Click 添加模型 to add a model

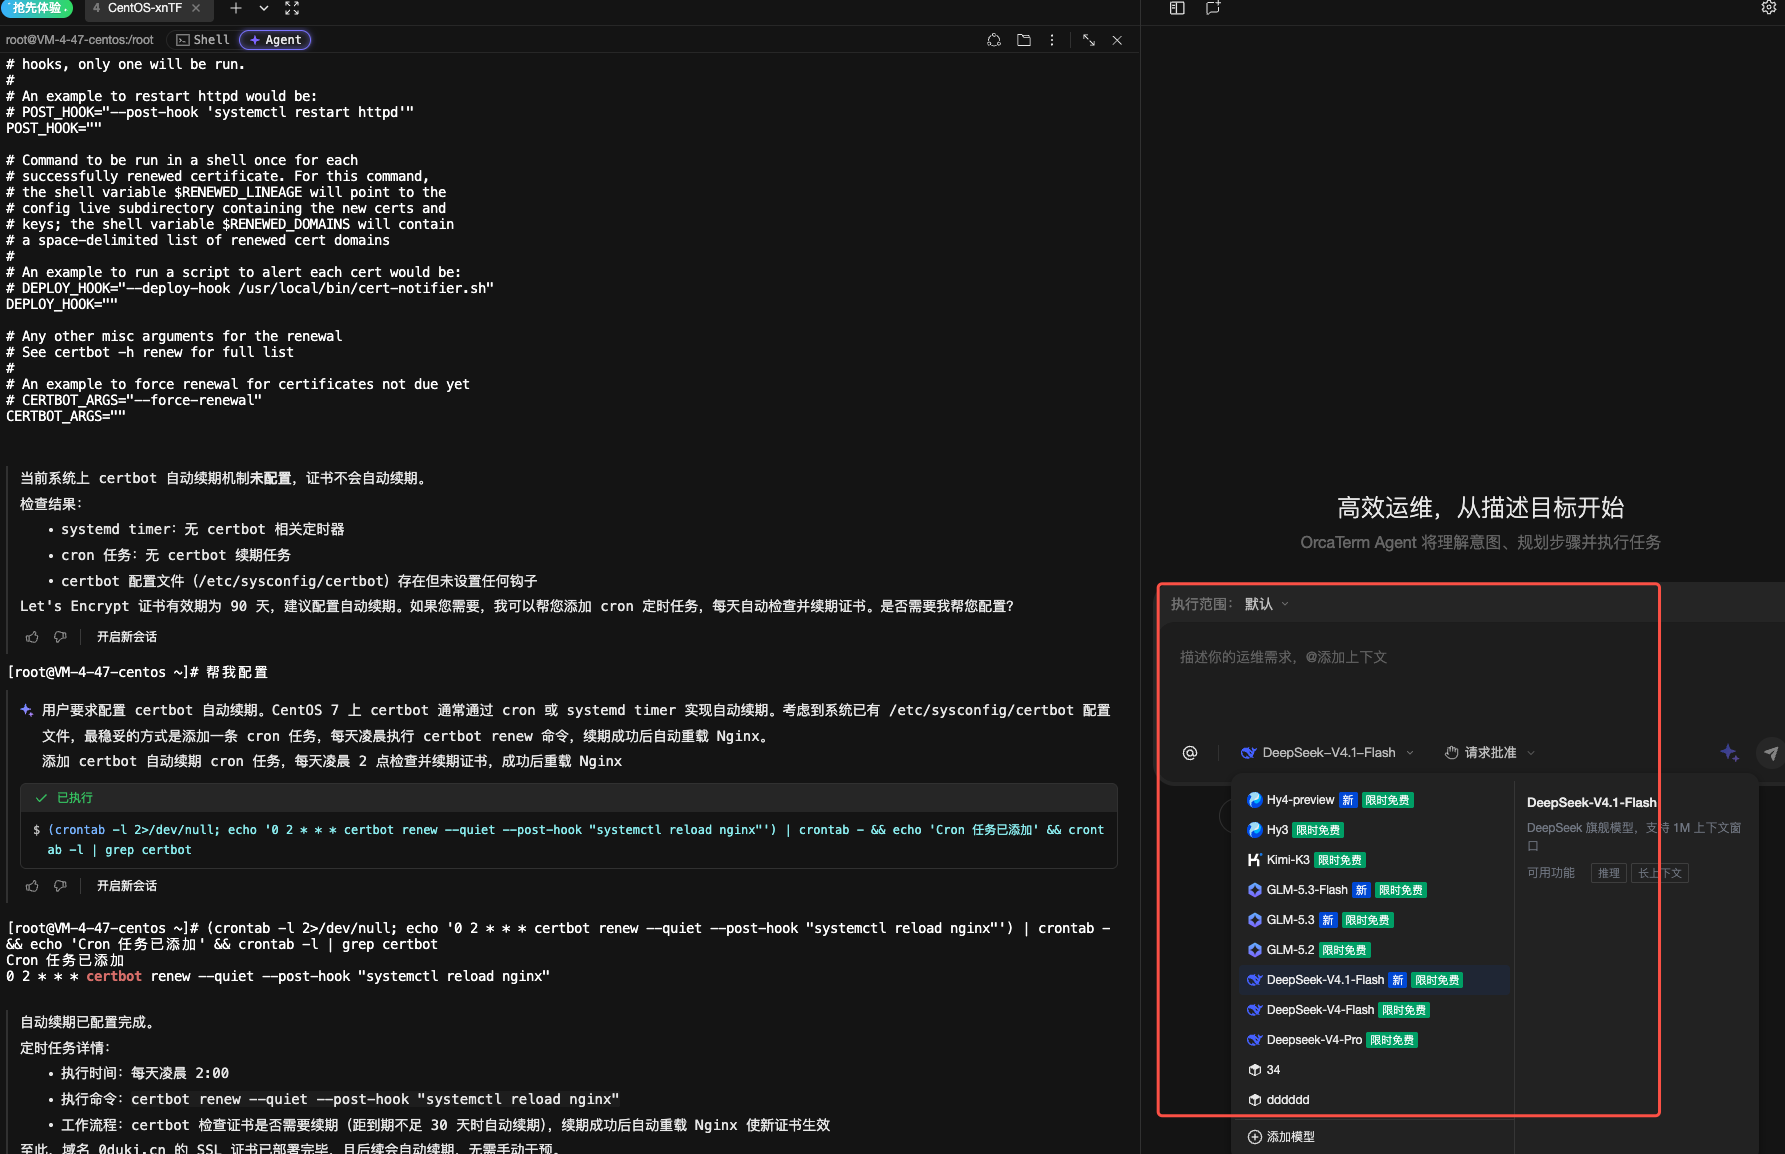pyautogui.click(x=1281, y=1137)
